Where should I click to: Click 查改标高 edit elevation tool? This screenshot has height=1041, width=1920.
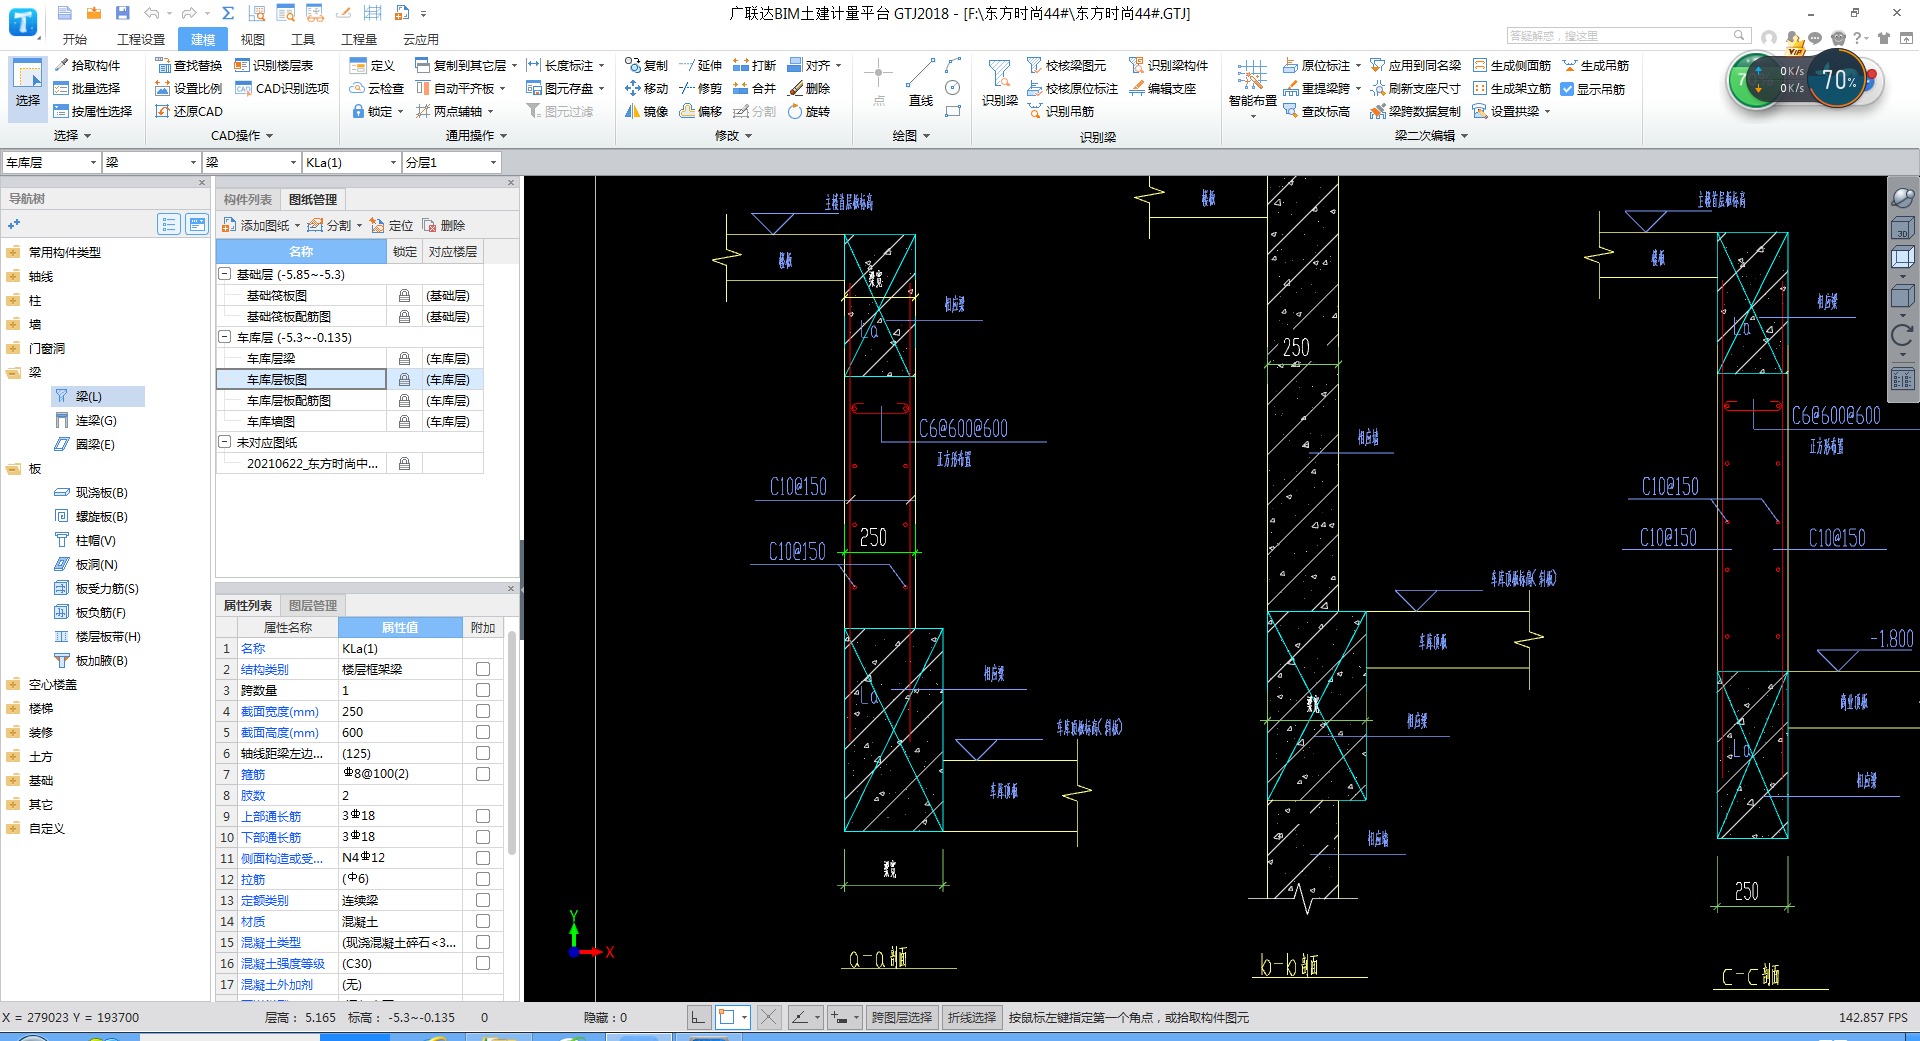(1317, 111)
